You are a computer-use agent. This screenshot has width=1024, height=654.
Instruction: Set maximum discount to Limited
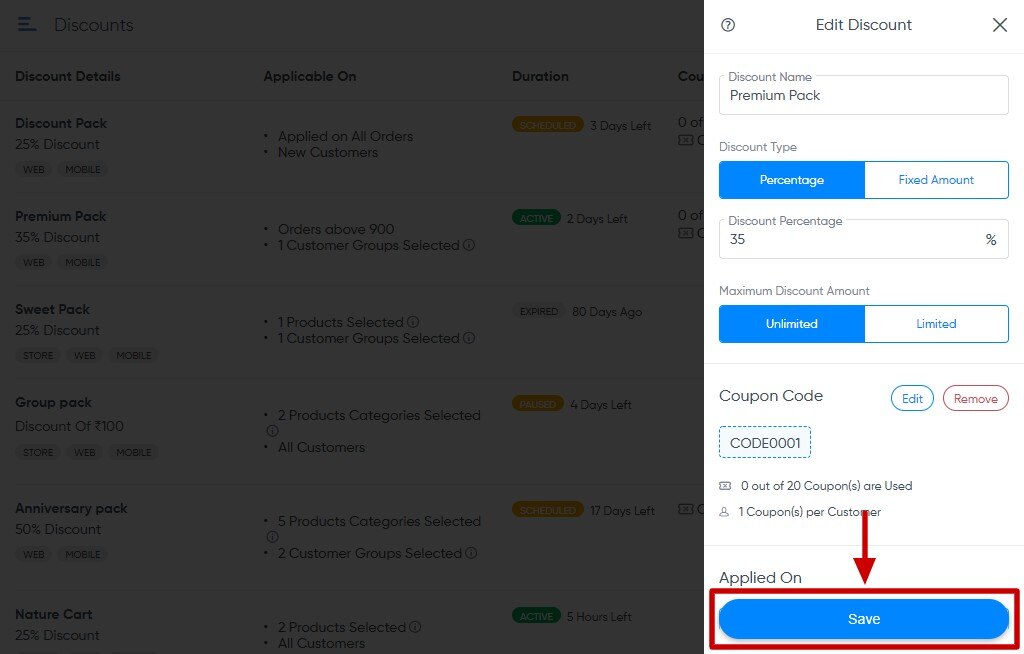click(936, 324)
